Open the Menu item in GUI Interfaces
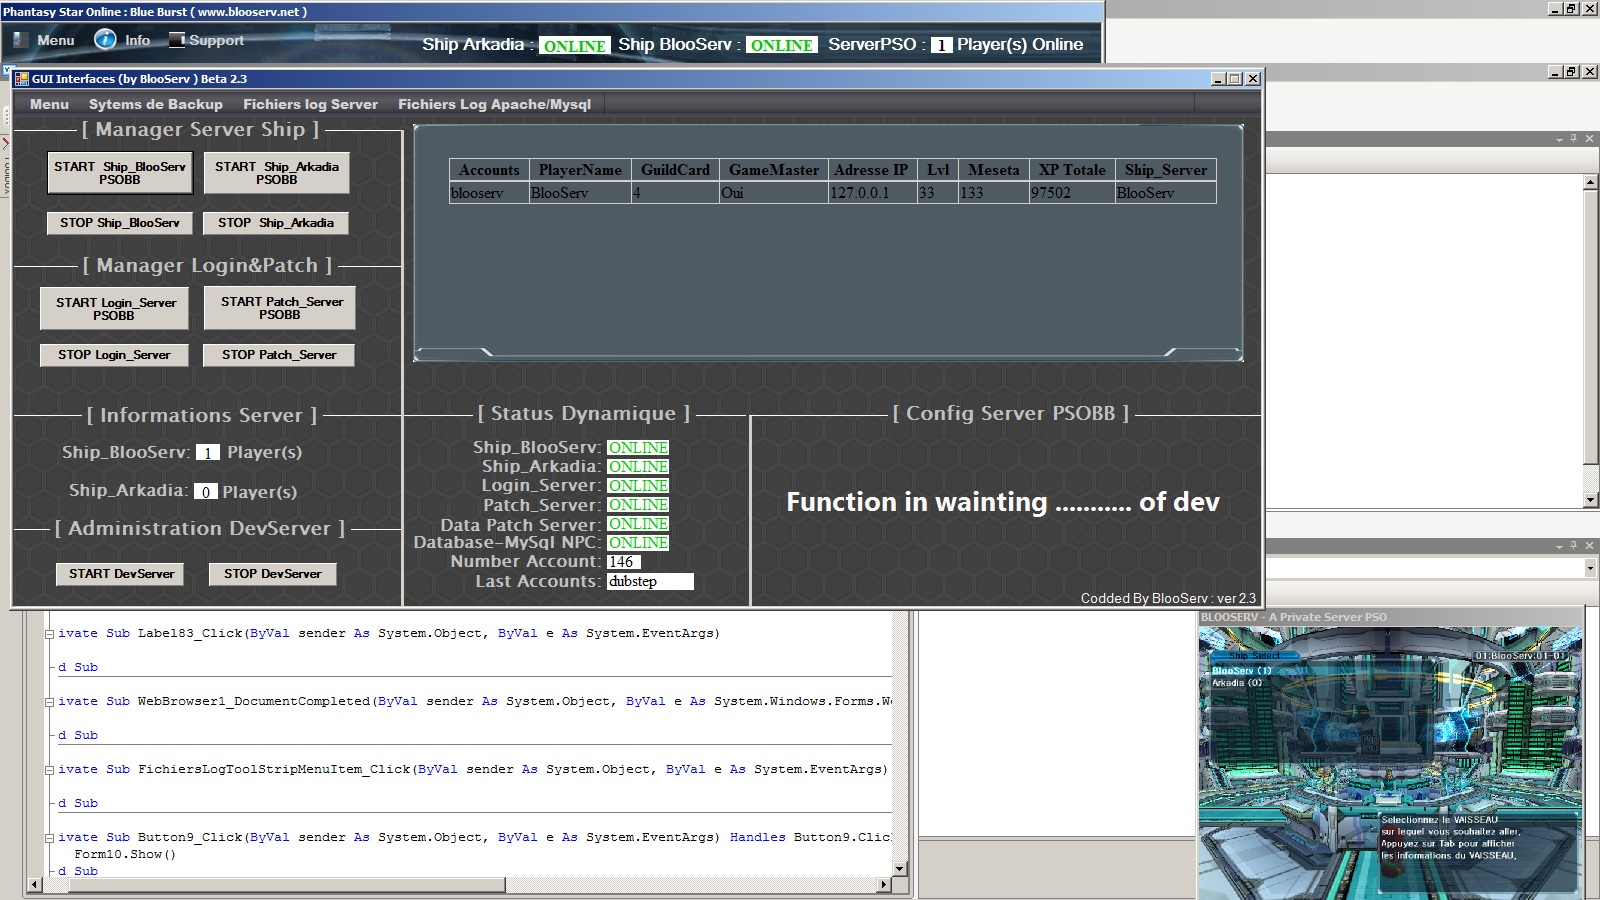Image resolution: width=1600 pixels, height=900 pixels. (49, 104)
